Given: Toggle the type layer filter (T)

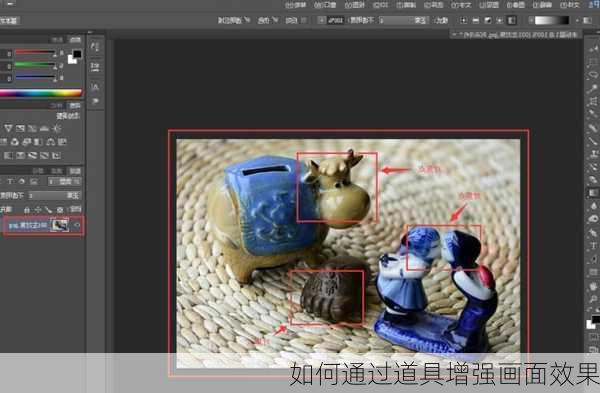Looking at the screenshot, I should 10,181.
